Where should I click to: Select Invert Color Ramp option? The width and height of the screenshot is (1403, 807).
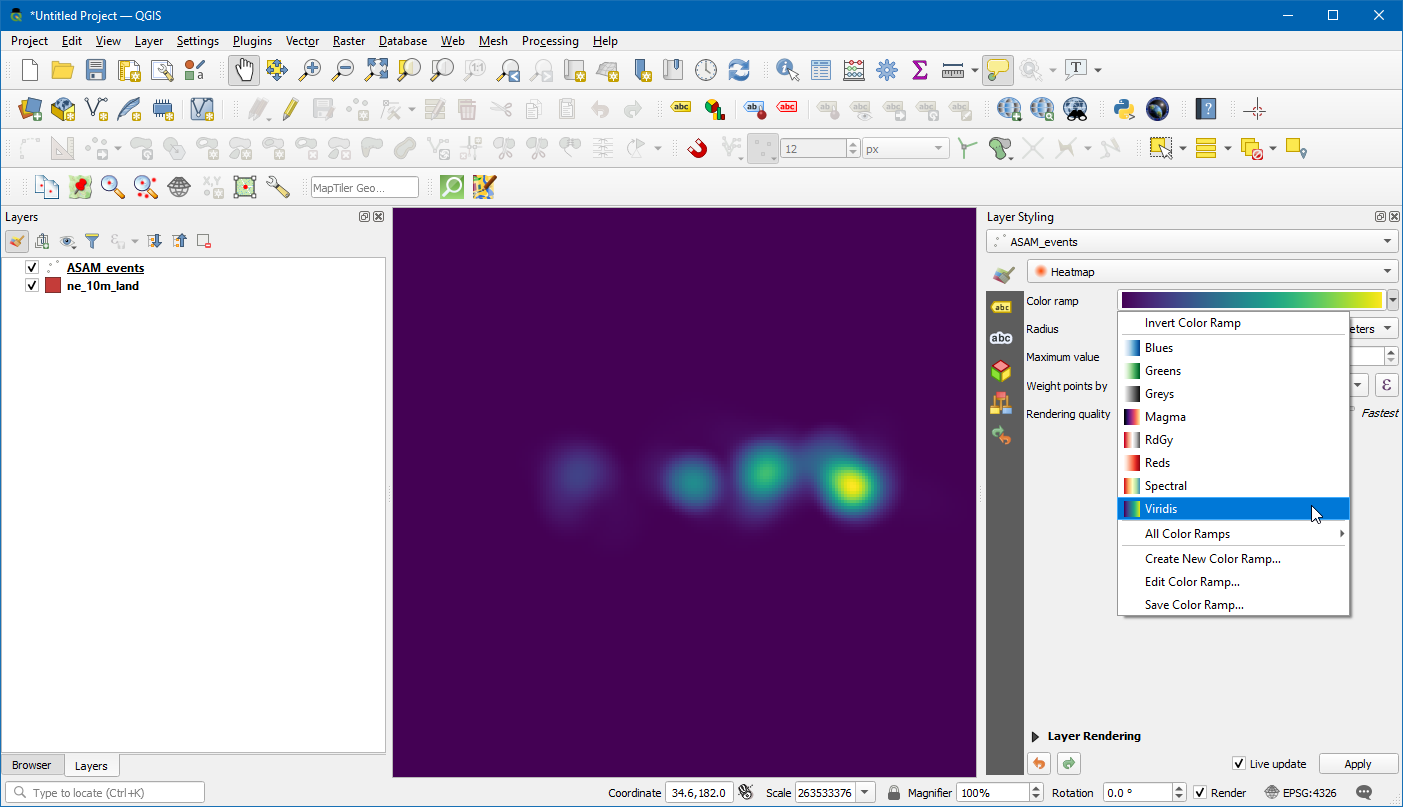(x=1192, y=323)
